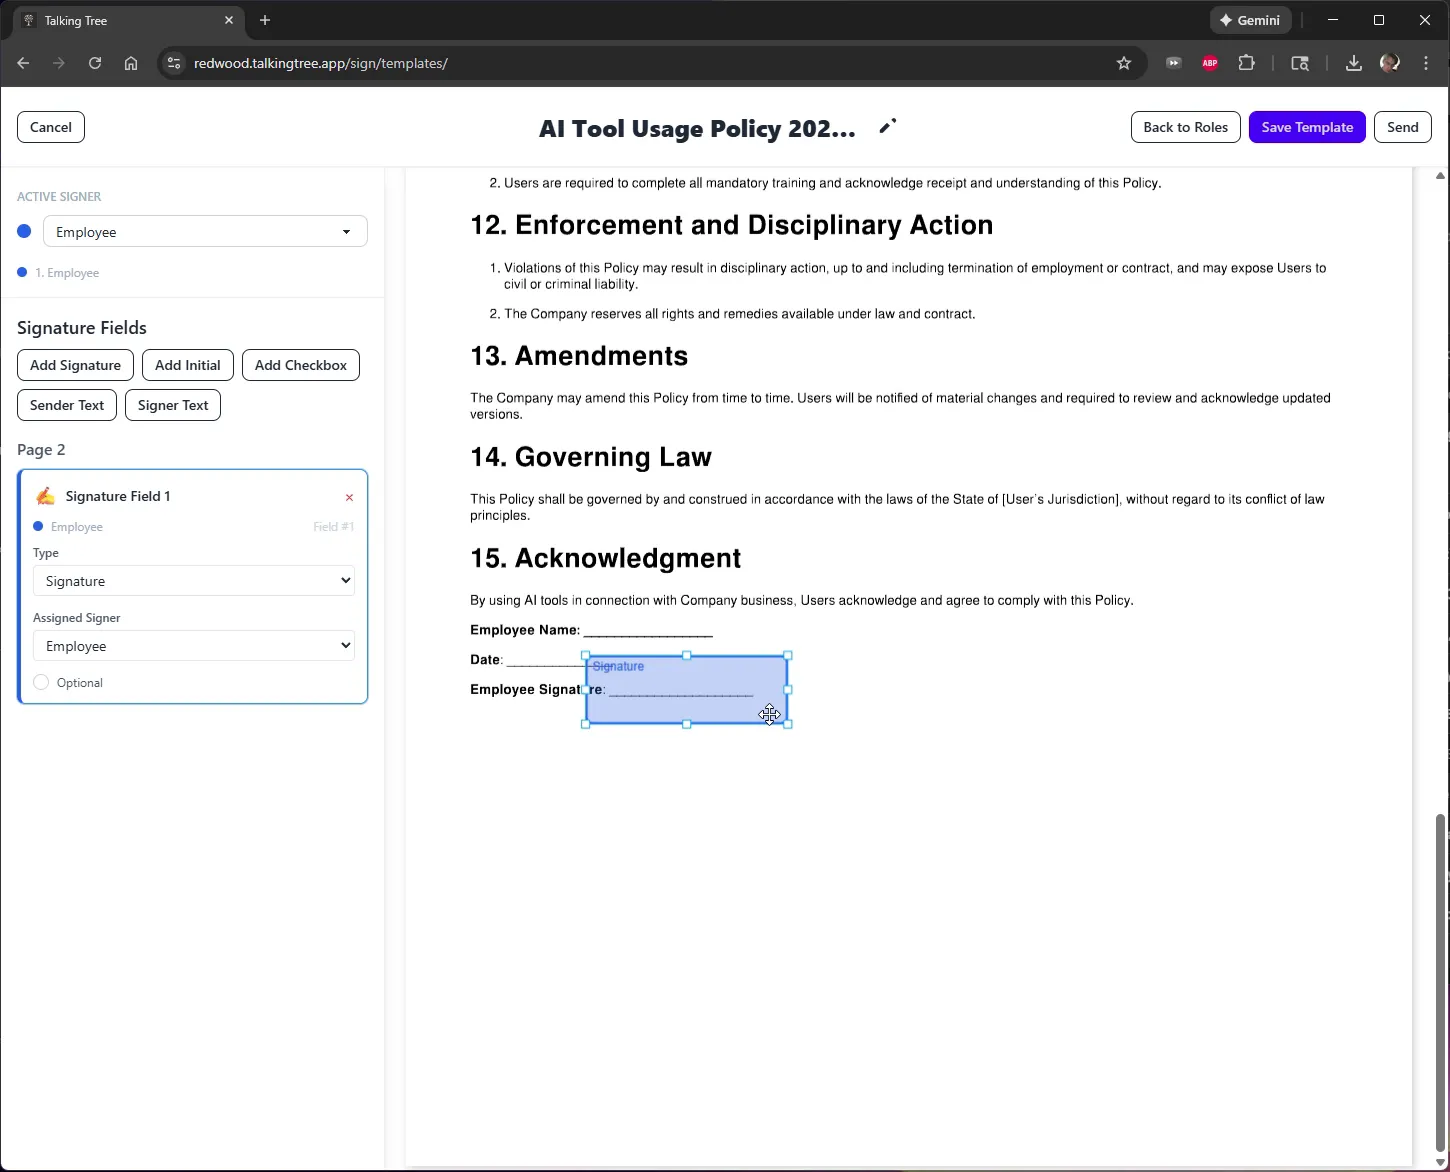Screen dimensions: 1450x1172
Task: Bookmark this page with the star
Action: pyautogui.click(x=1124, y=63)
